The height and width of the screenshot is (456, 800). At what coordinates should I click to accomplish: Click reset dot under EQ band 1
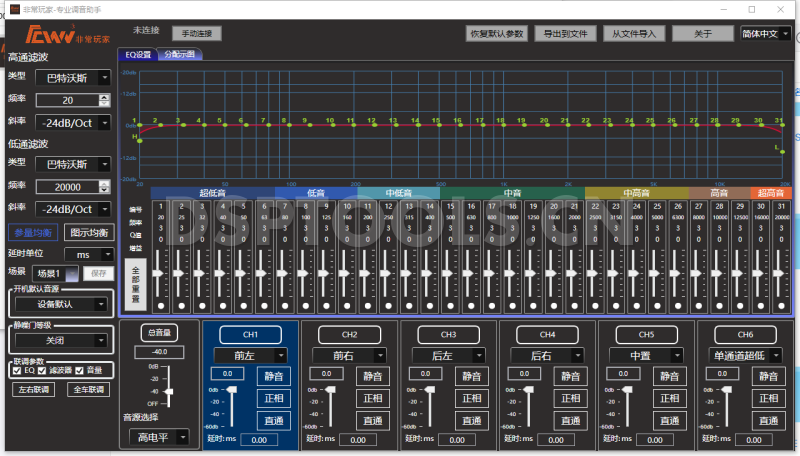pyautogui.click(x=160, y=307)
